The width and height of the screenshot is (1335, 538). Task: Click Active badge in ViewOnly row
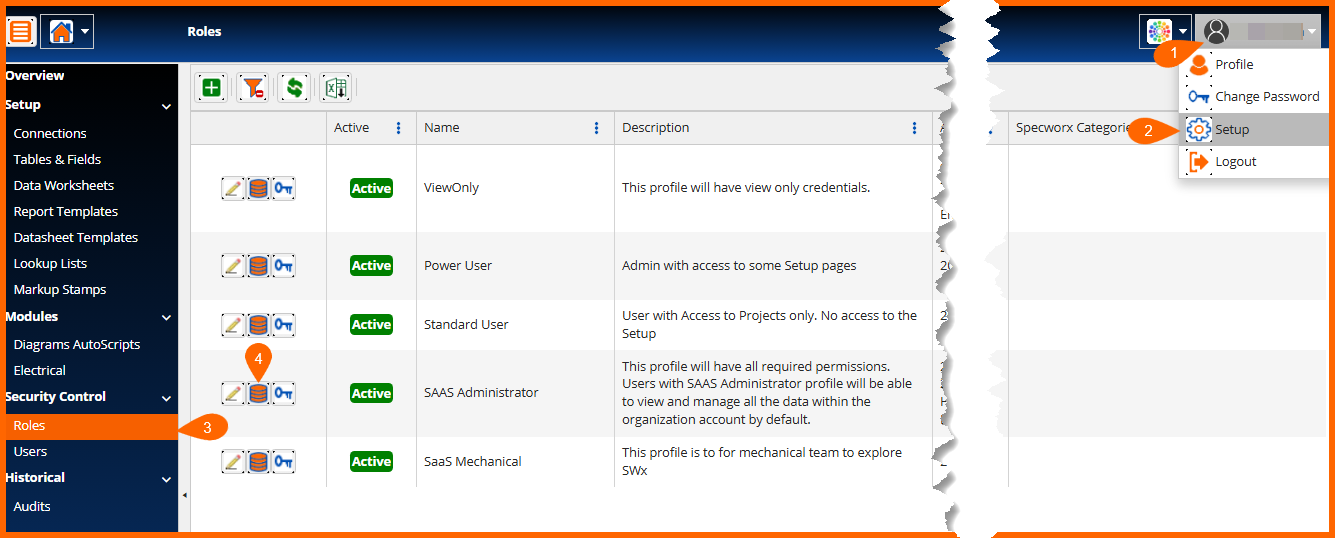tap(371, 188)
